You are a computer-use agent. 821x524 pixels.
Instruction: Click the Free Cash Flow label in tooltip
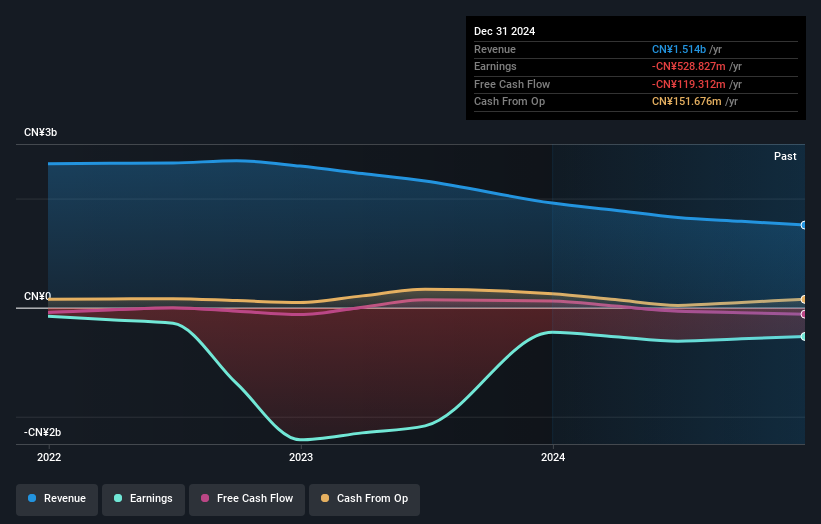[512, 84]
